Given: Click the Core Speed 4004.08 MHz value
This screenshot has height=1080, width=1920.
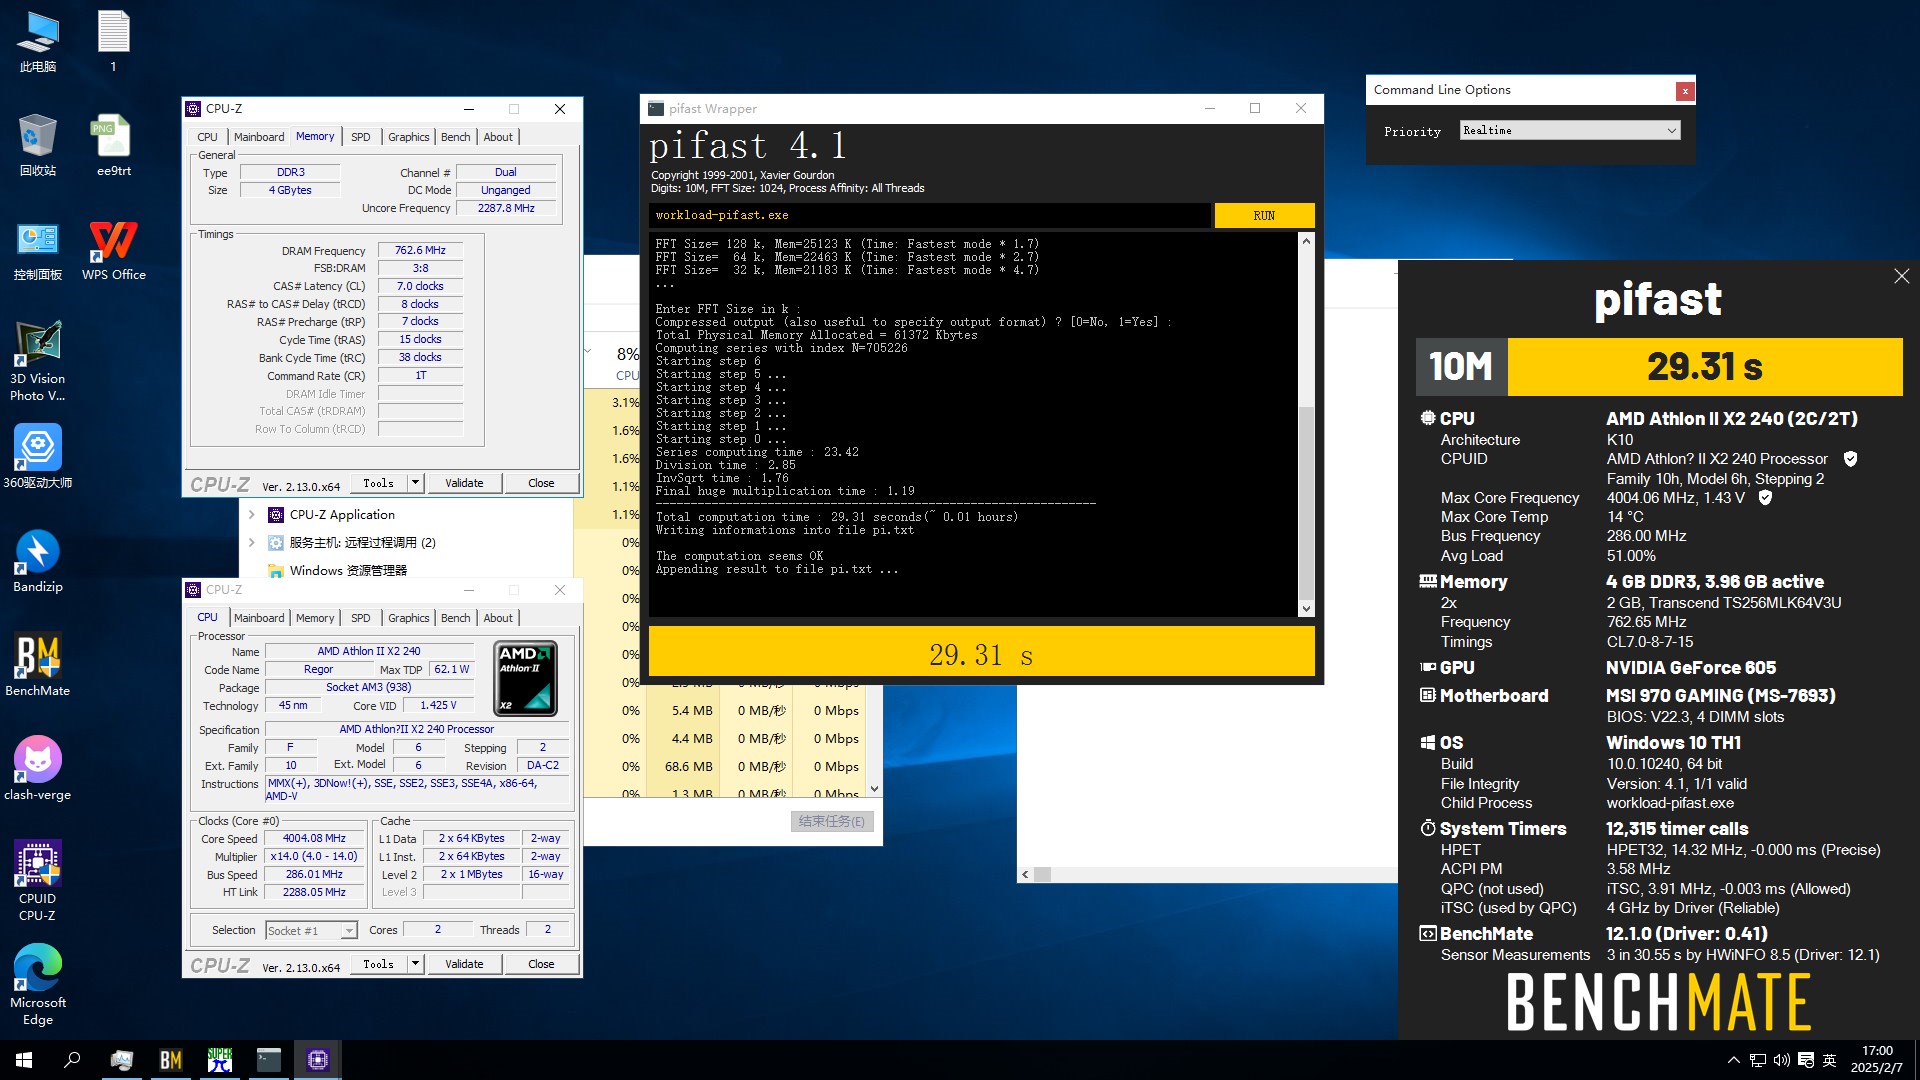Looking at the screenshot, I should [x=314, y=839].
